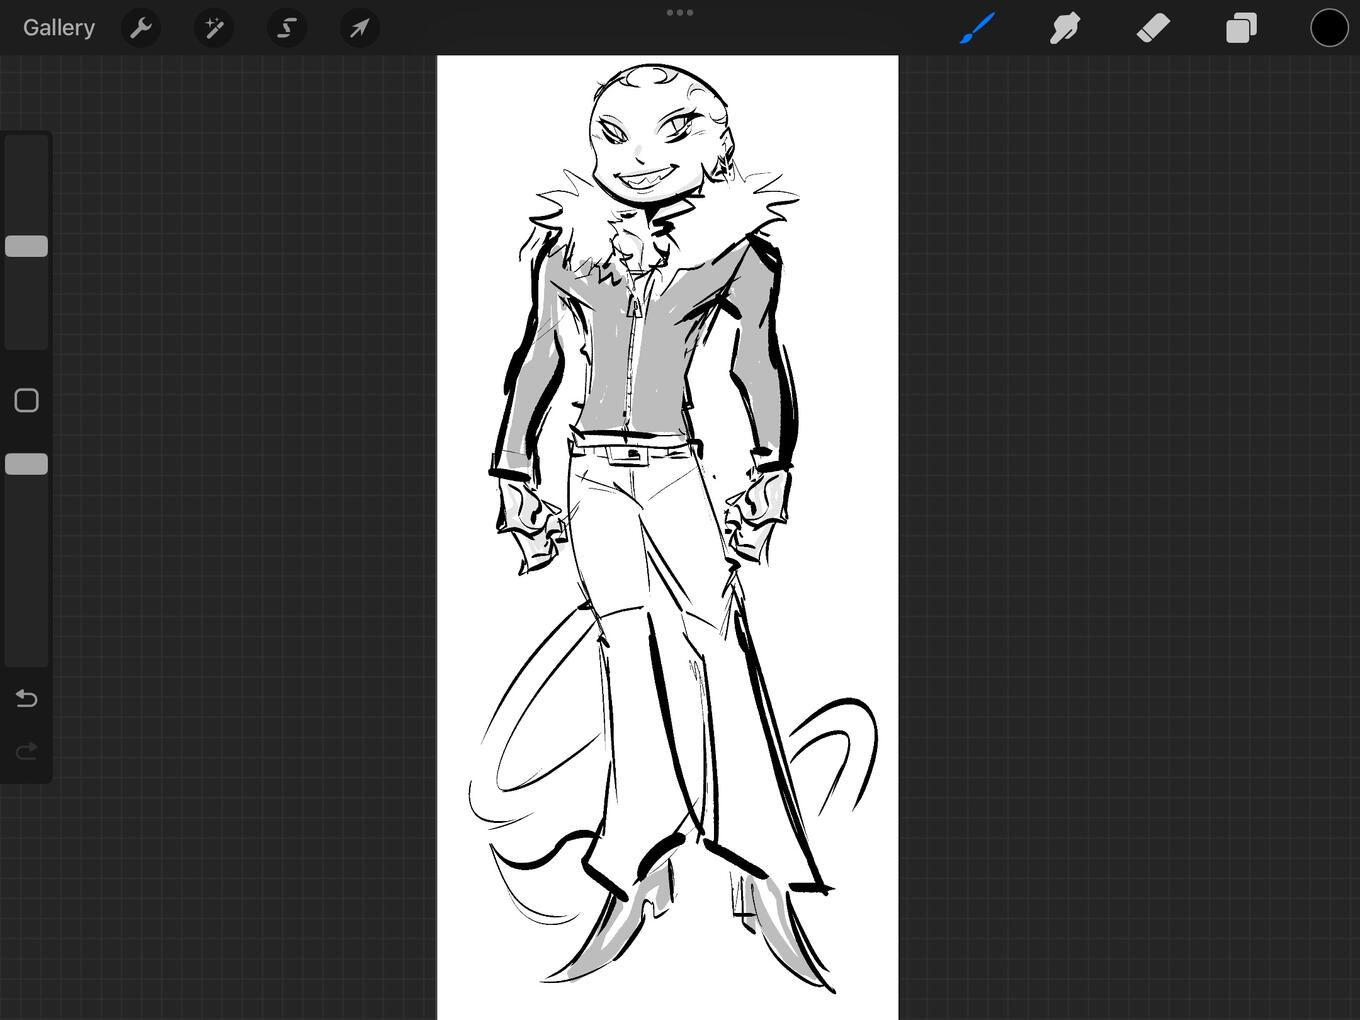This screenshot has height=1020, width=1360.
Task: Undo the last stroke
Action: coord(27,698)
